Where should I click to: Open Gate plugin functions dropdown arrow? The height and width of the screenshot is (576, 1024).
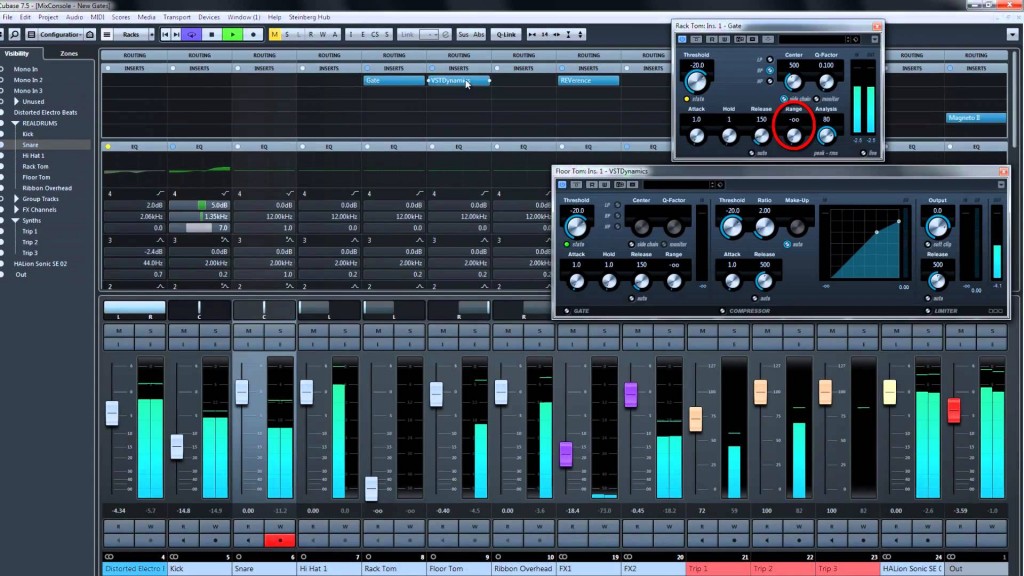click(x=874, y=39)
